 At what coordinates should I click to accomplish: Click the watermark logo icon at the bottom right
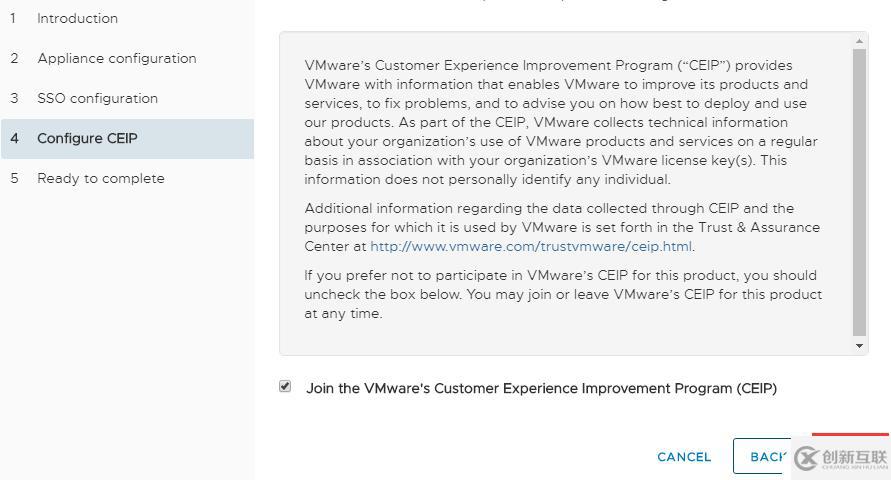[x=806, y=458]
